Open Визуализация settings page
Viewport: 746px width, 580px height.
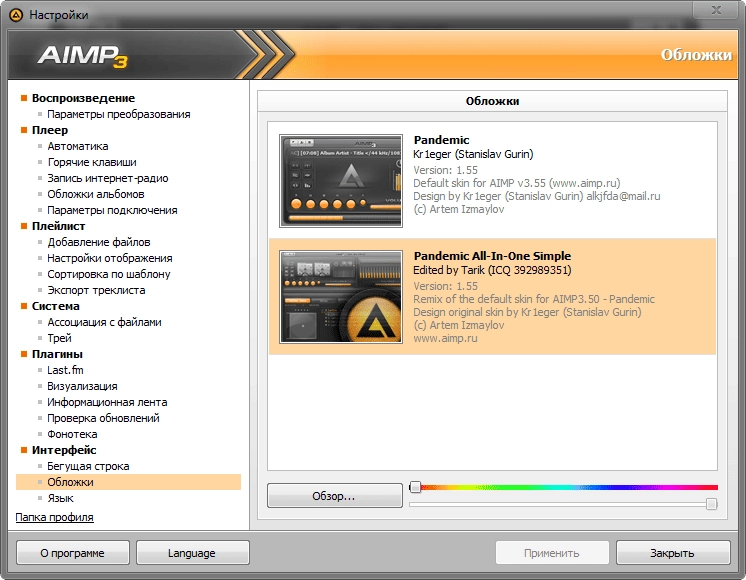click(x=82, y=386)
